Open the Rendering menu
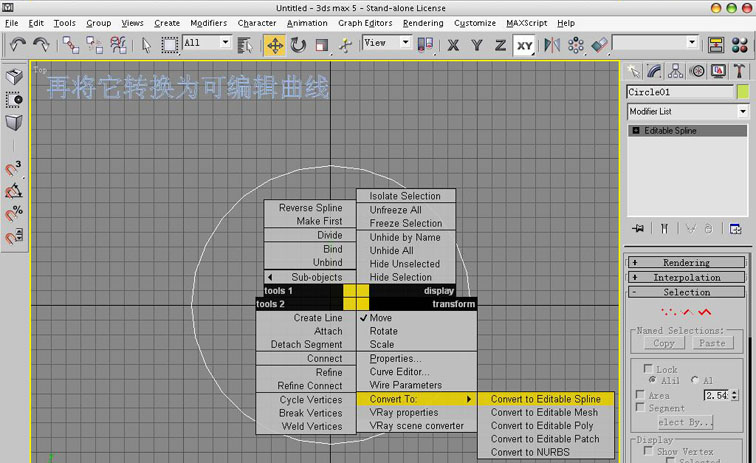 tap(423, 23)
